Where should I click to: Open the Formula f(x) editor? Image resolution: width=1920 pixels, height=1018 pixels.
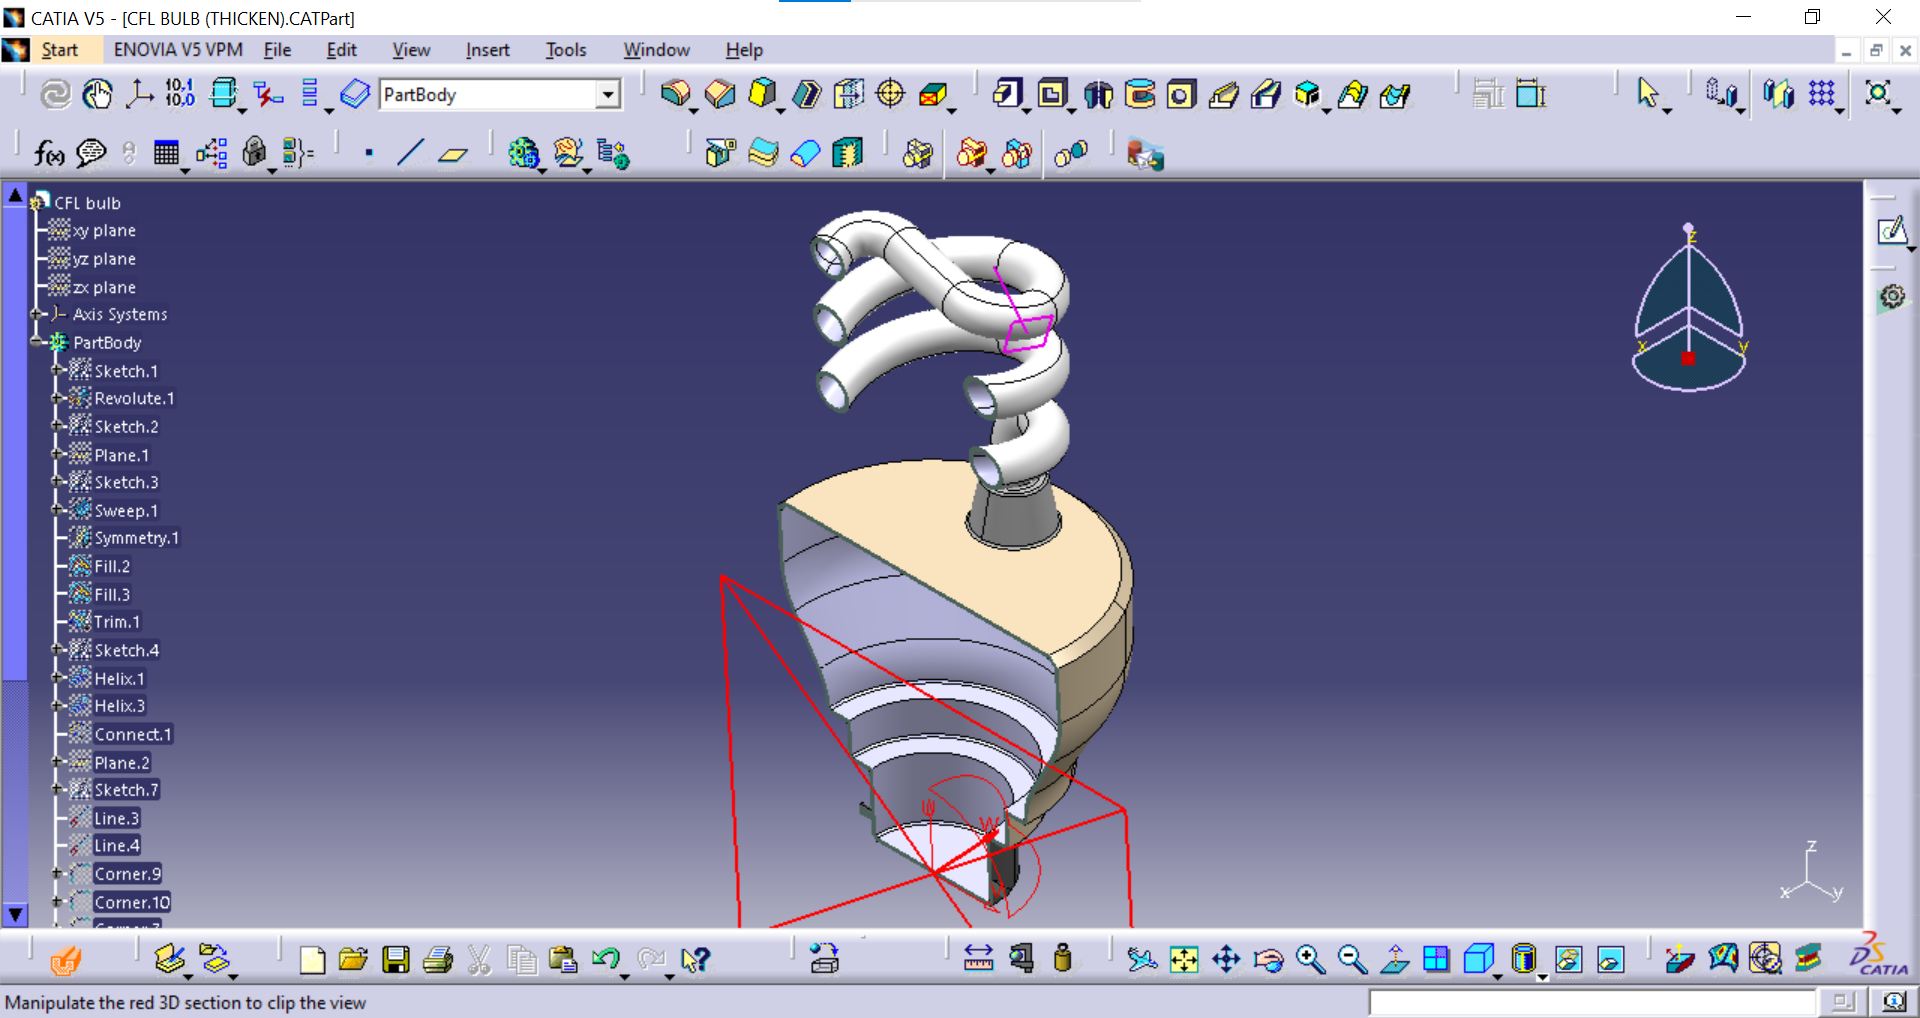pos(49,153)
